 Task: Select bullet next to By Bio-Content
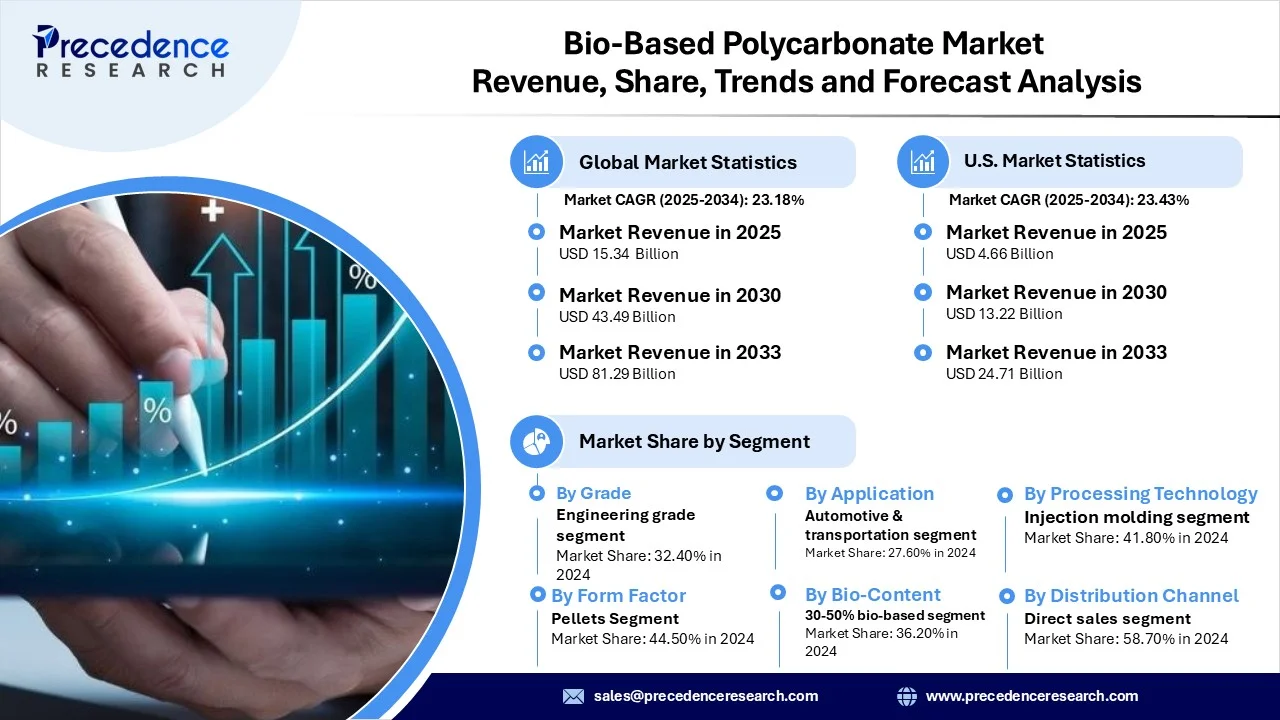coord(777,593)
